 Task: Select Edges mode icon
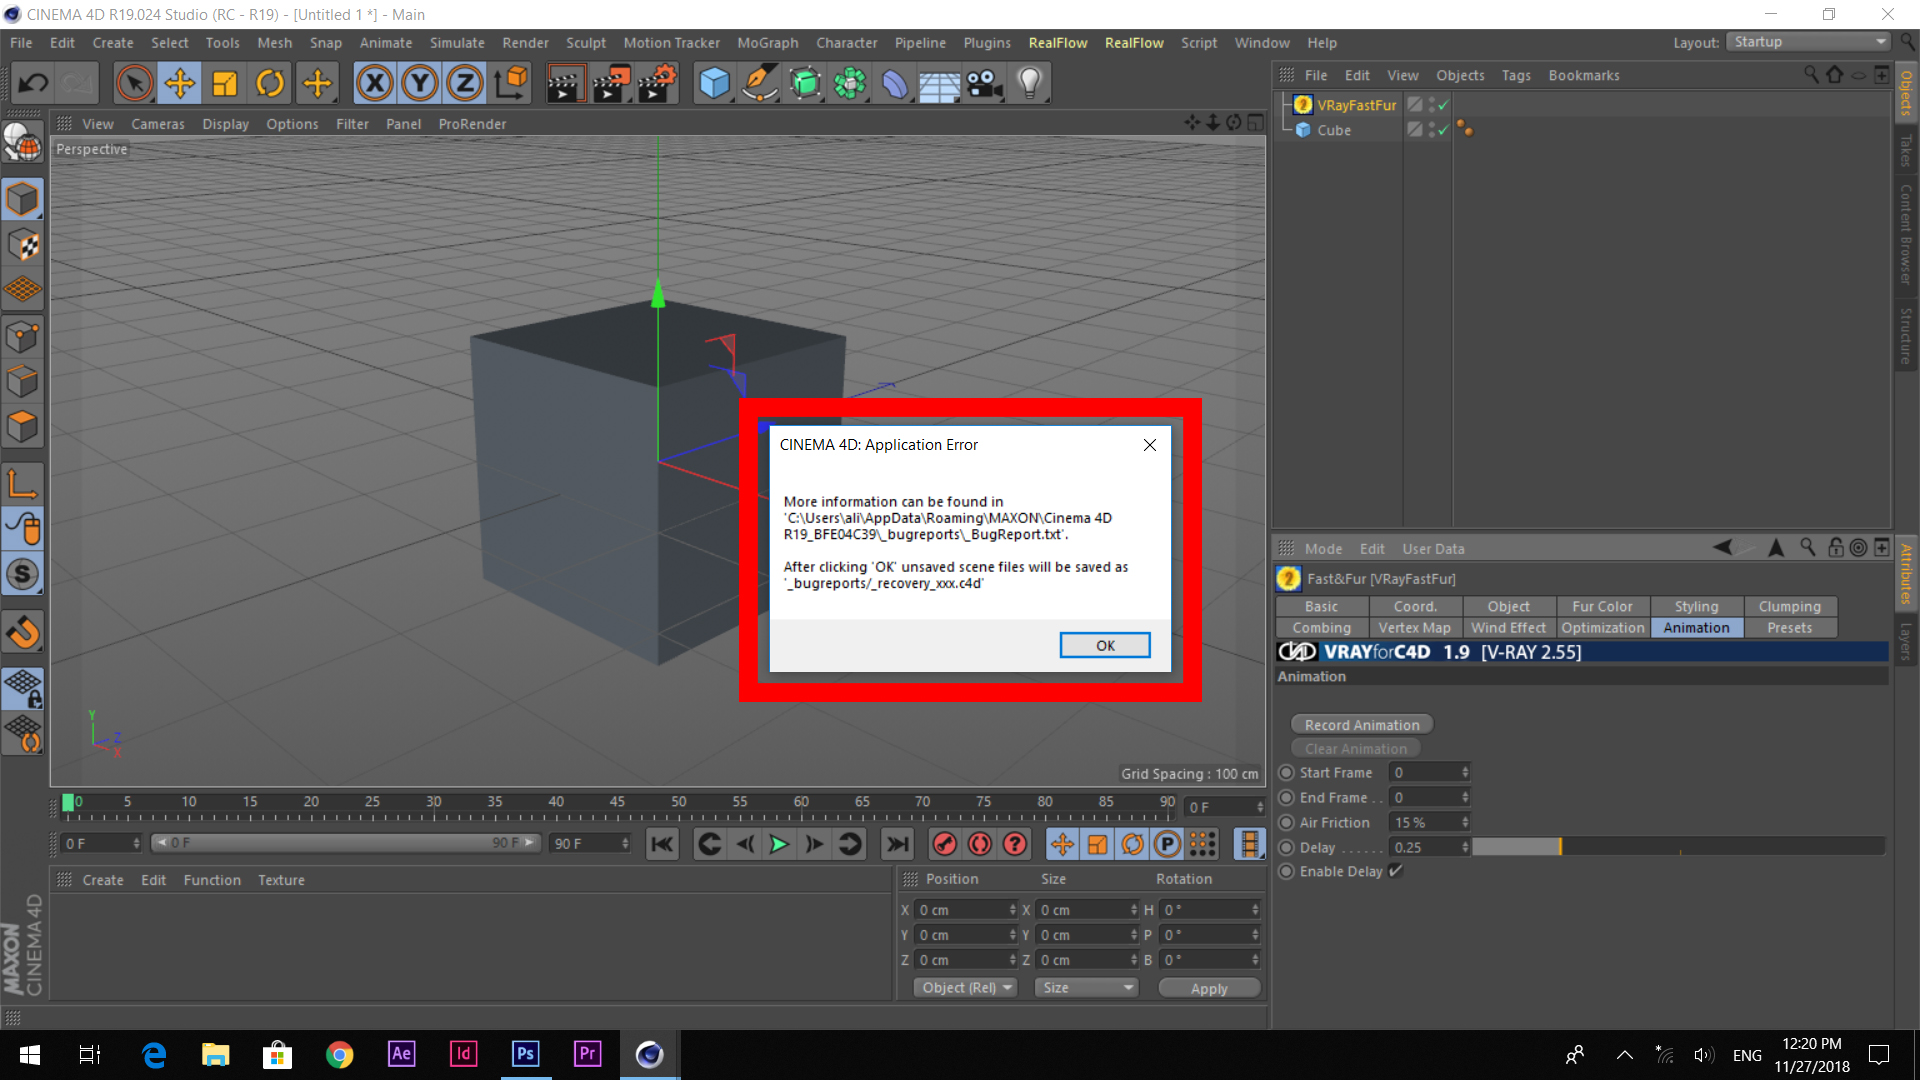click(23, 381)
